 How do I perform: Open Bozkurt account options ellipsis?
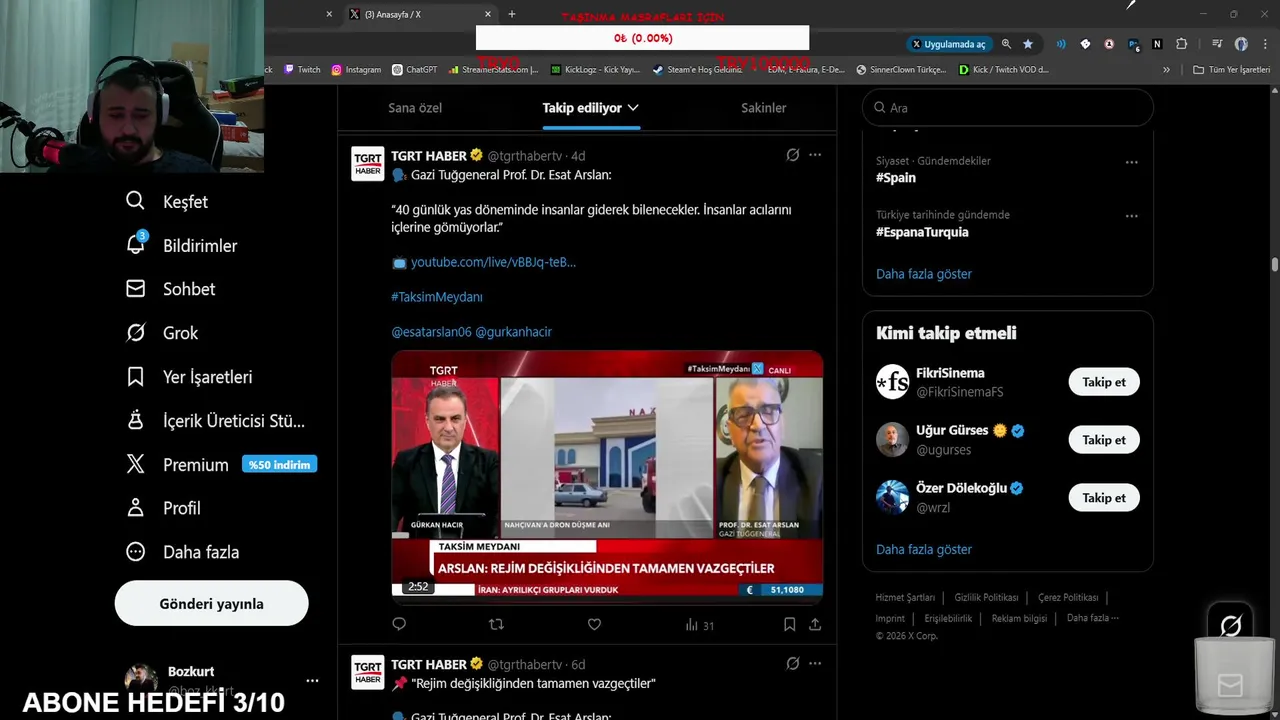312,680
